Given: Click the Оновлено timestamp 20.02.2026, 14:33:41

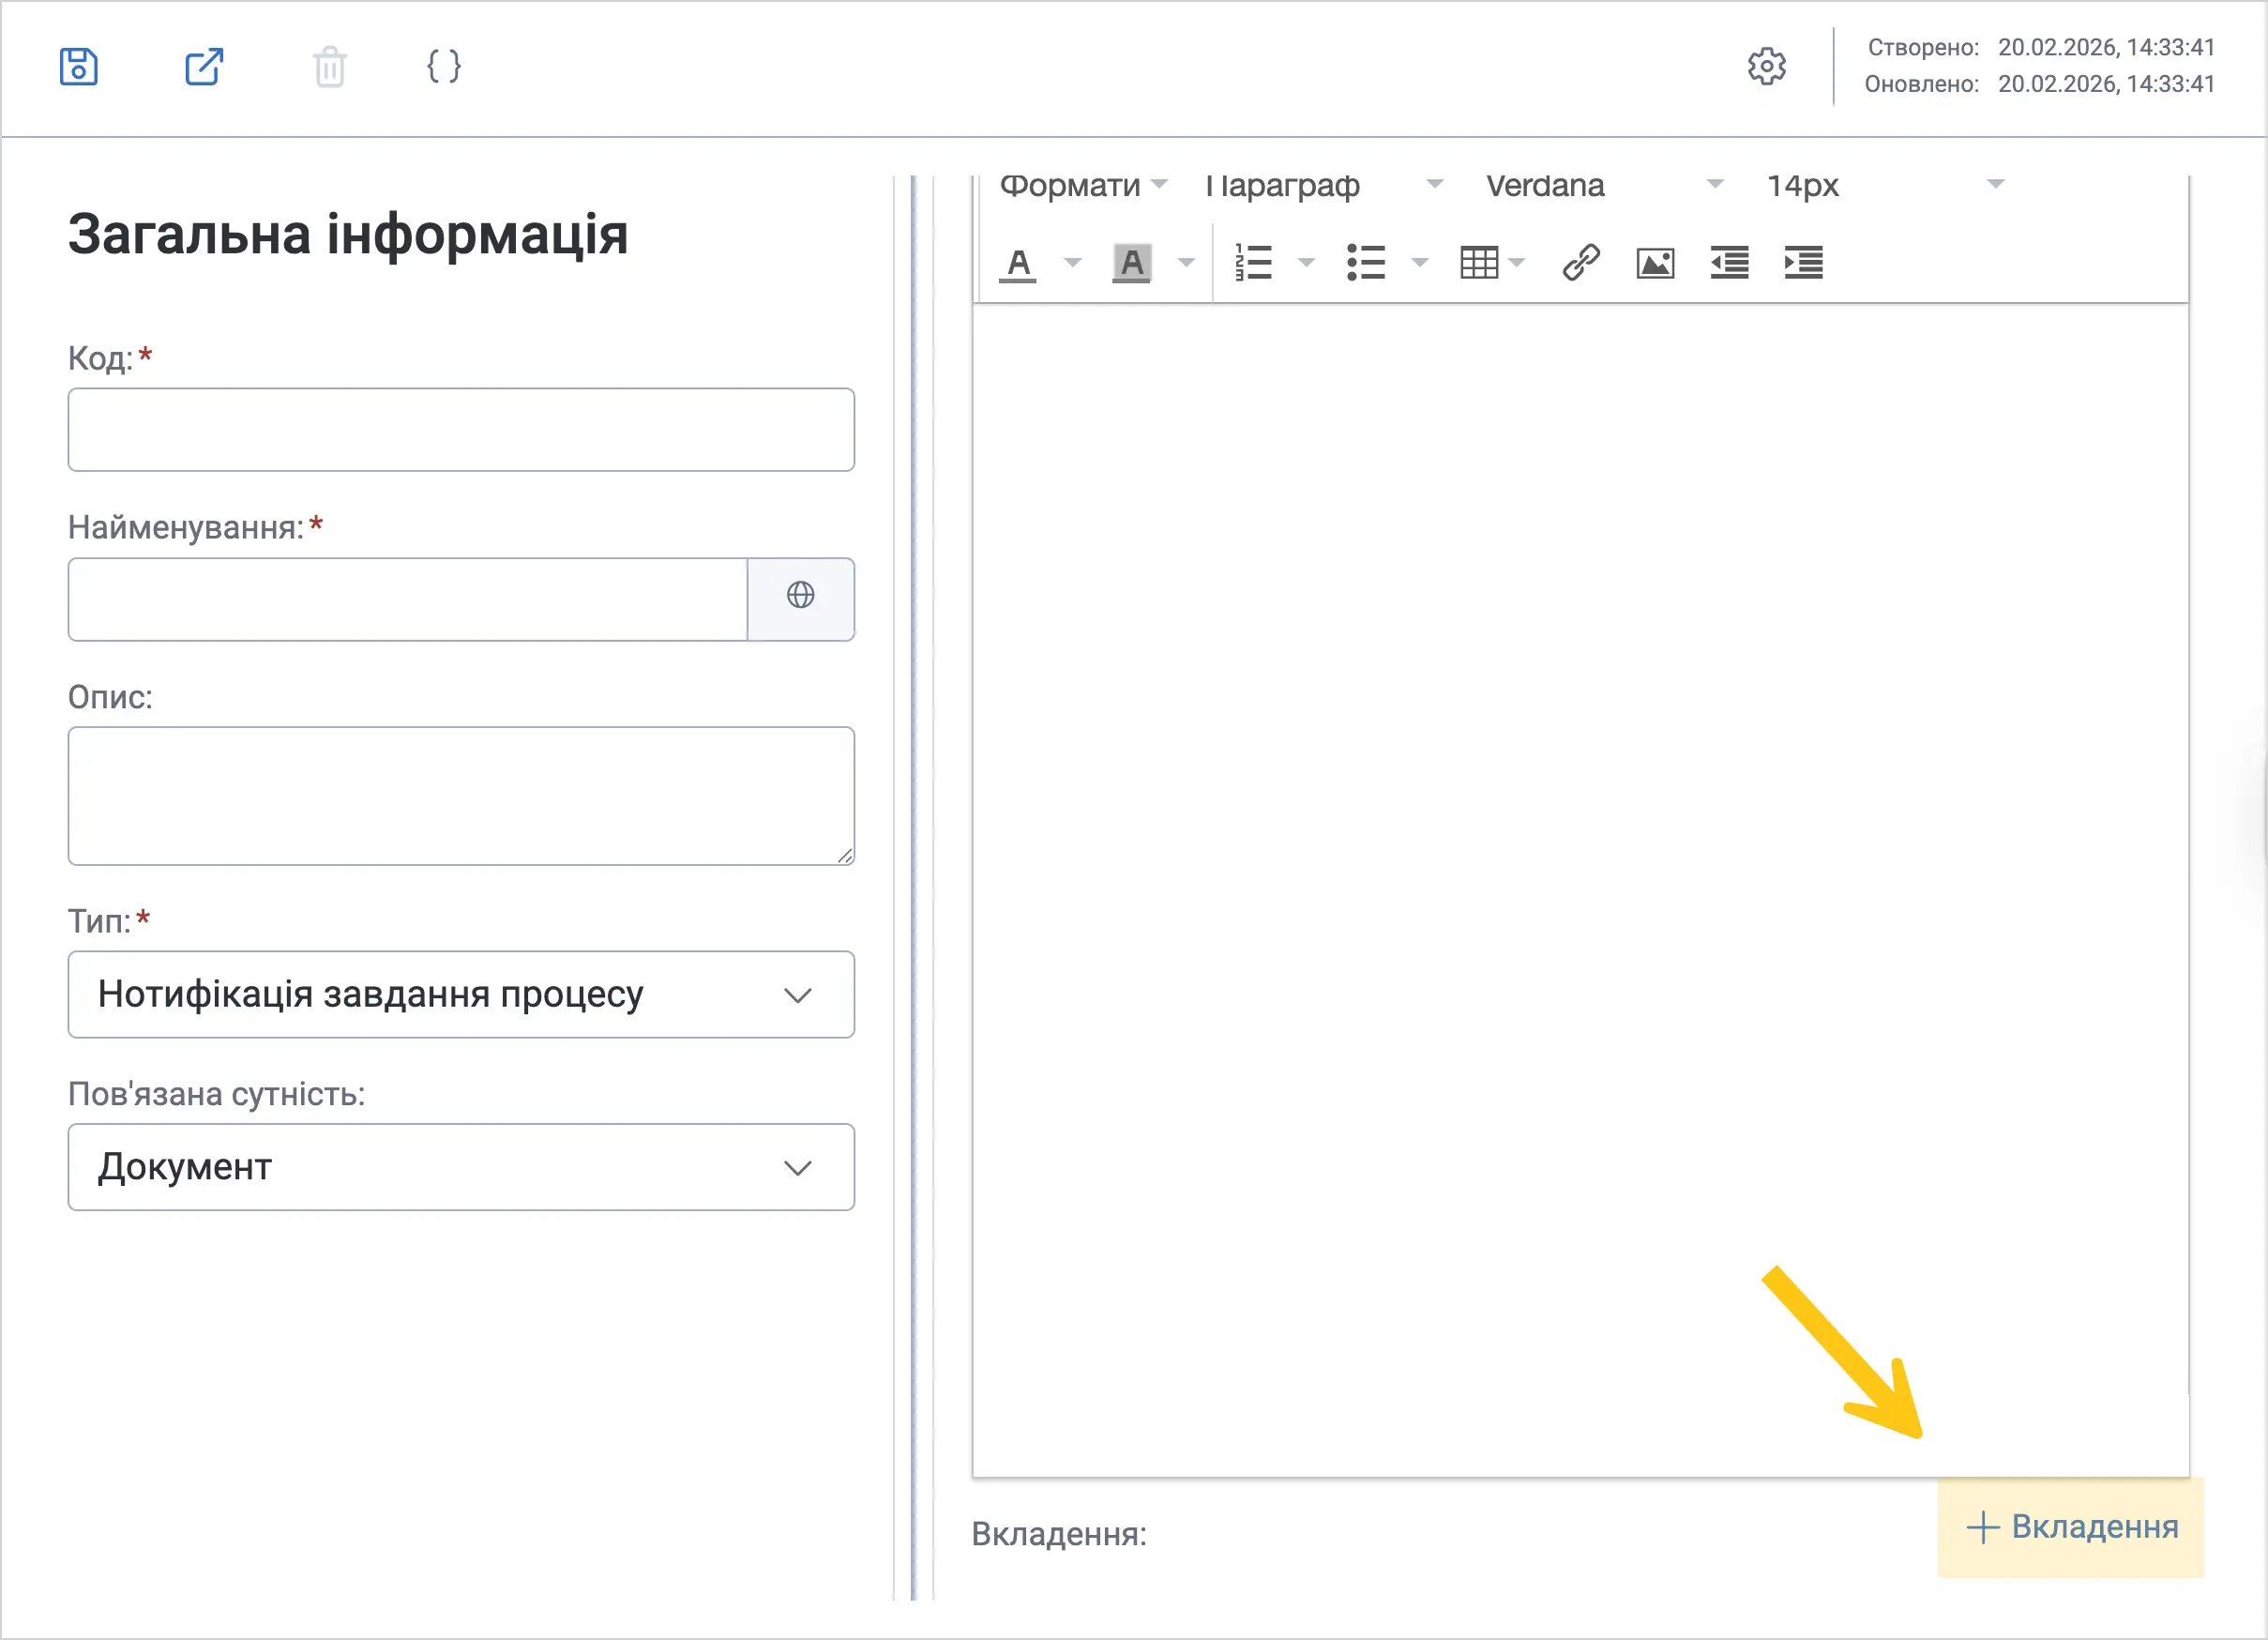Looking at the screenshot, I should click(x=2106, y=84).
